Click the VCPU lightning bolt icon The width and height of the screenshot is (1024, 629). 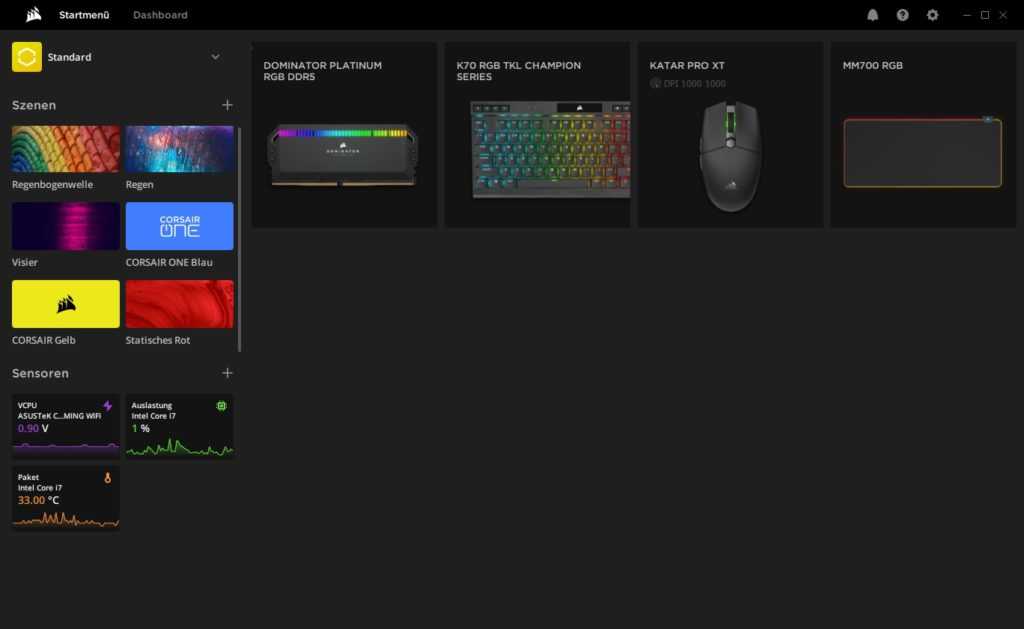108,406
